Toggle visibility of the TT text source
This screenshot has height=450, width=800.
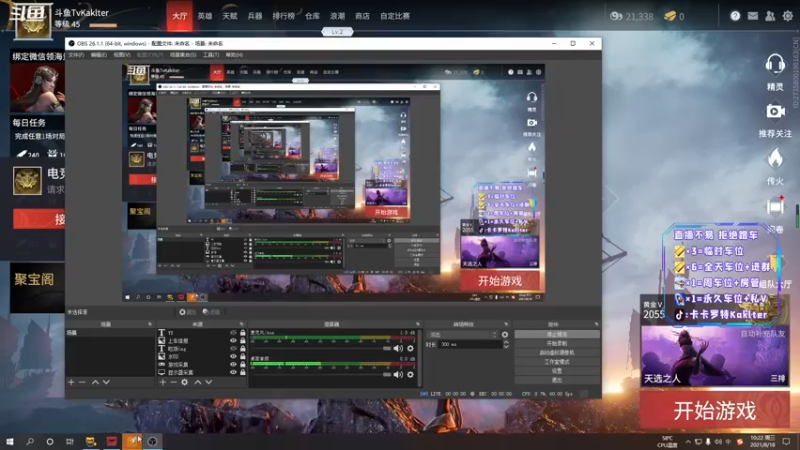point(233,333)
